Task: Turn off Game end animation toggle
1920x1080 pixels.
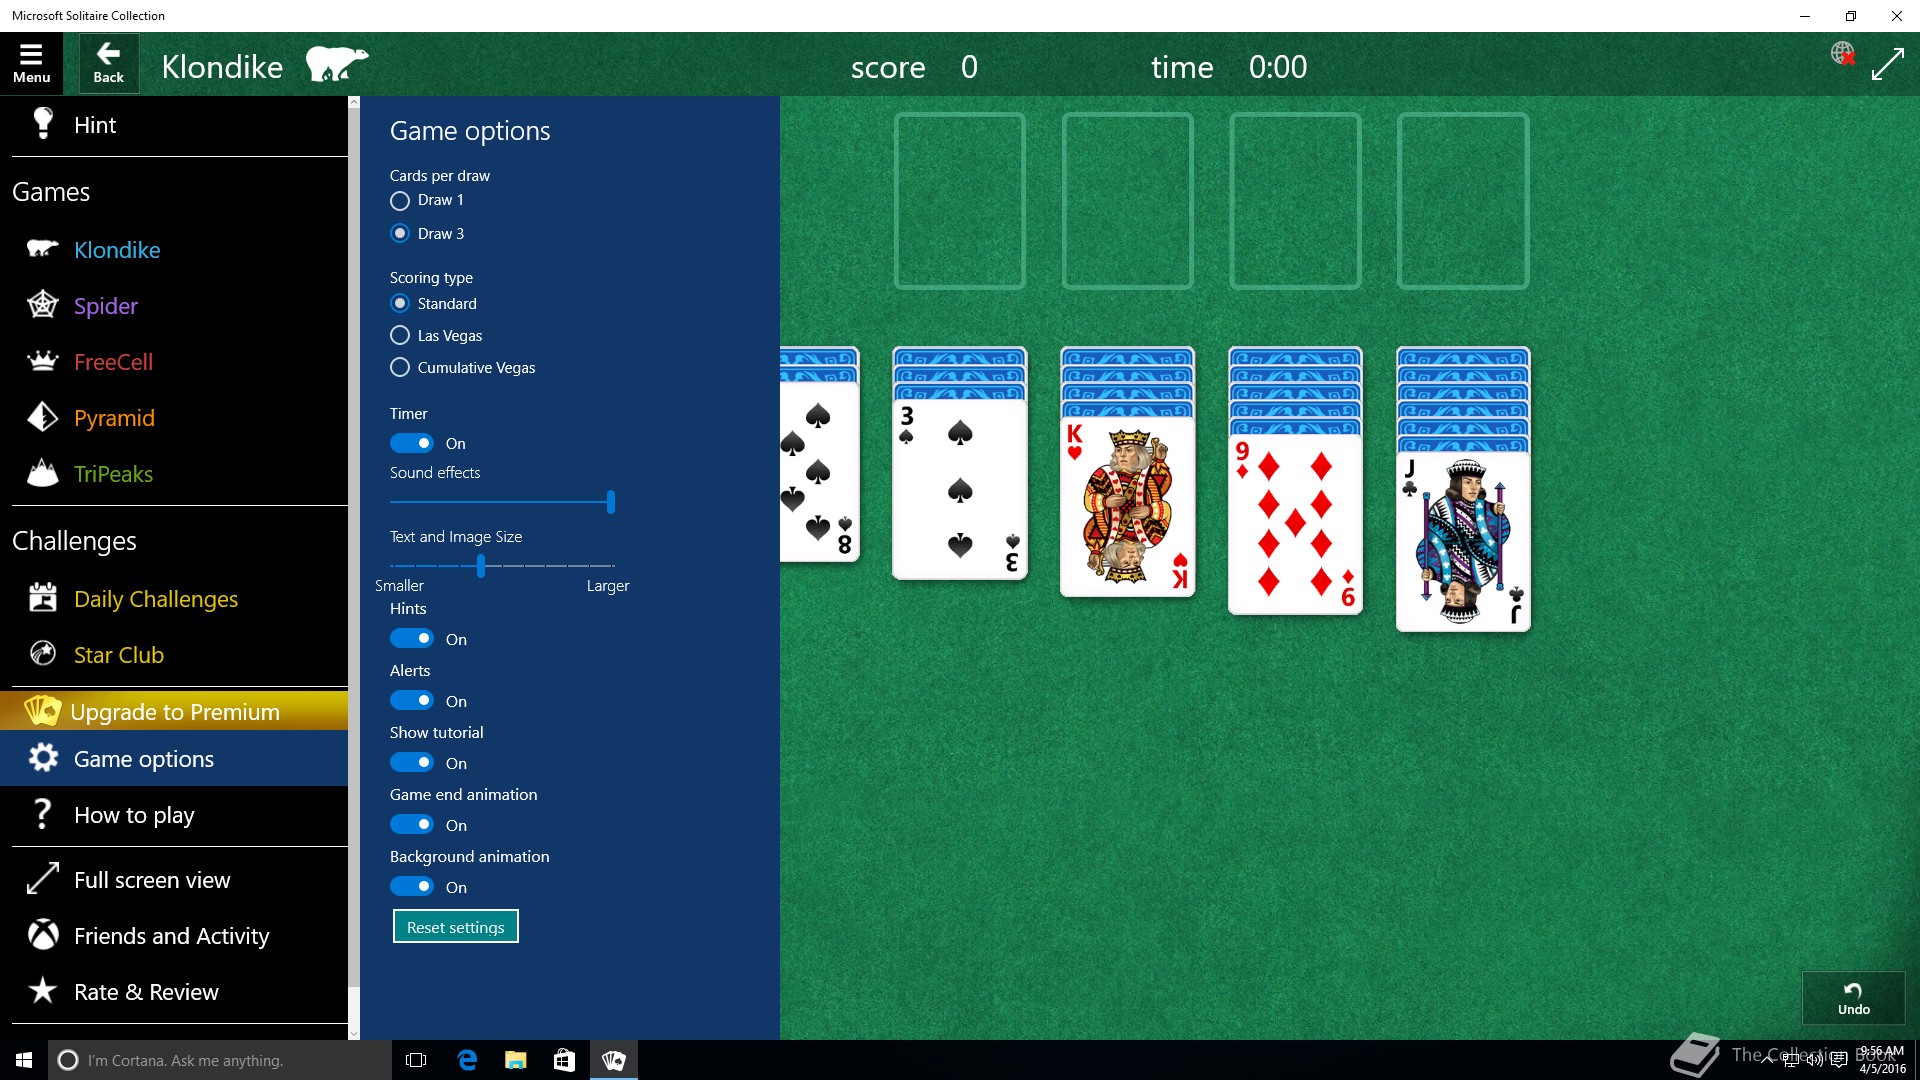Action: point(412,824)
